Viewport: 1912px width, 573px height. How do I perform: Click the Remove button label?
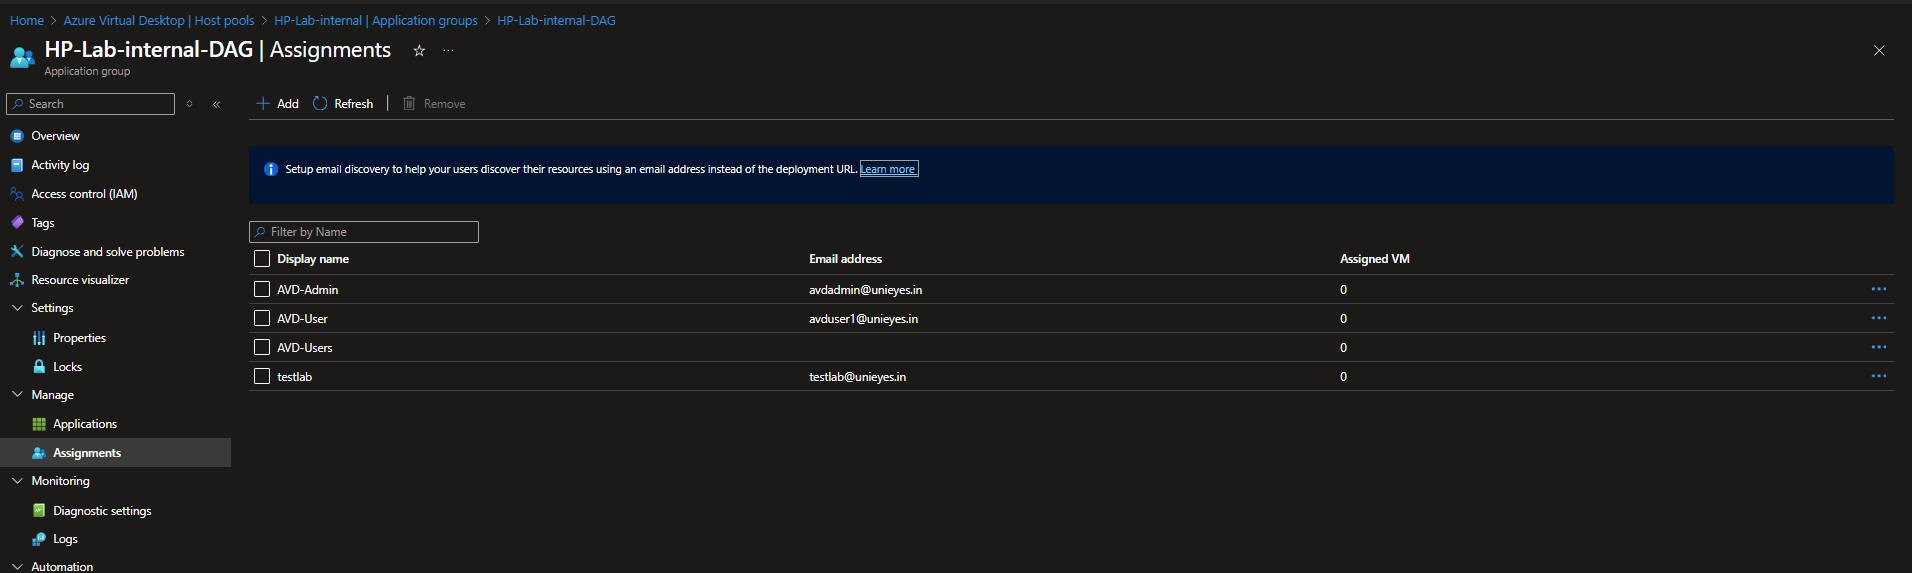pyautogui.click(x=445, y=104)
